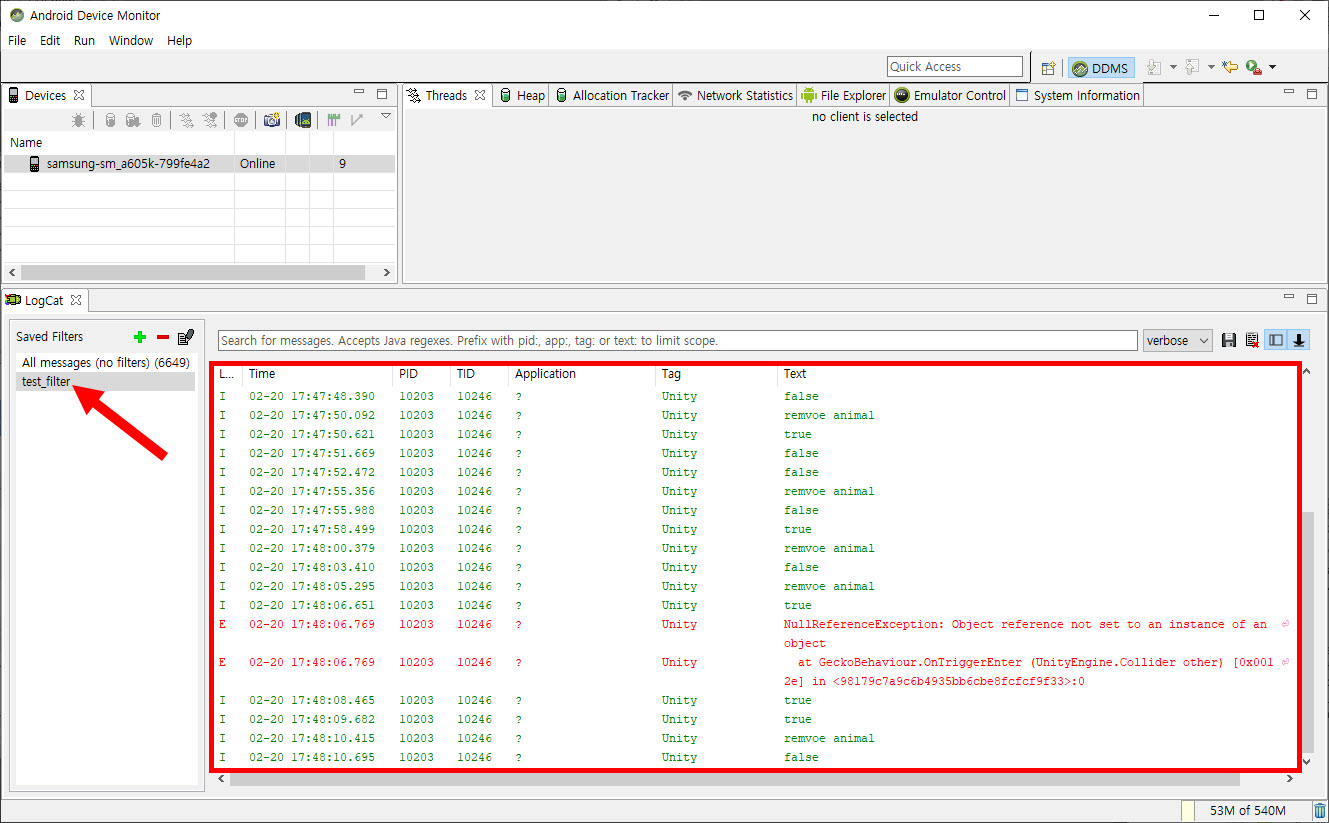
Task: Switch to the Network Statistics tab
Action: coord(735,95)
